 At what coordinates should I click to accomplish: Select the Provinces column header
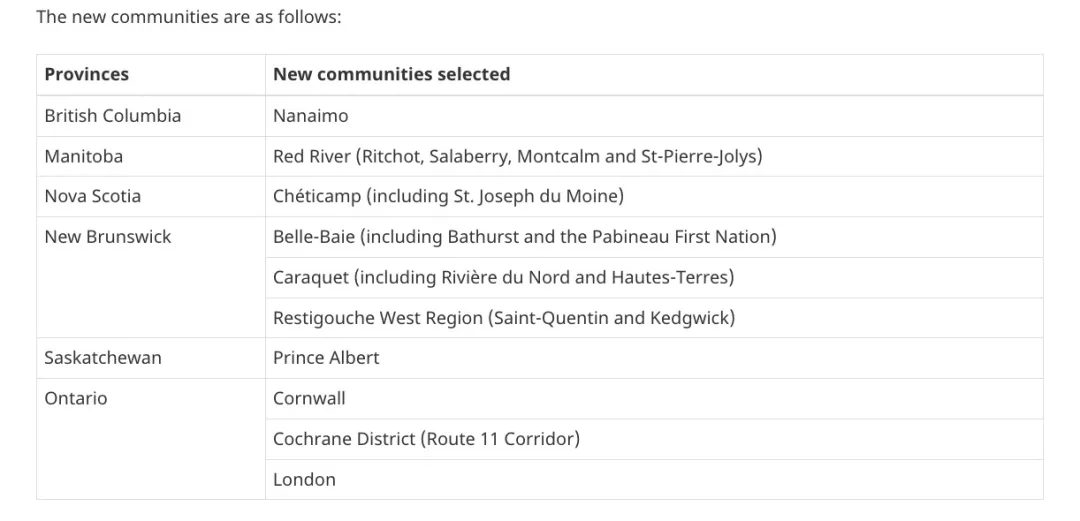click(87, 74)
